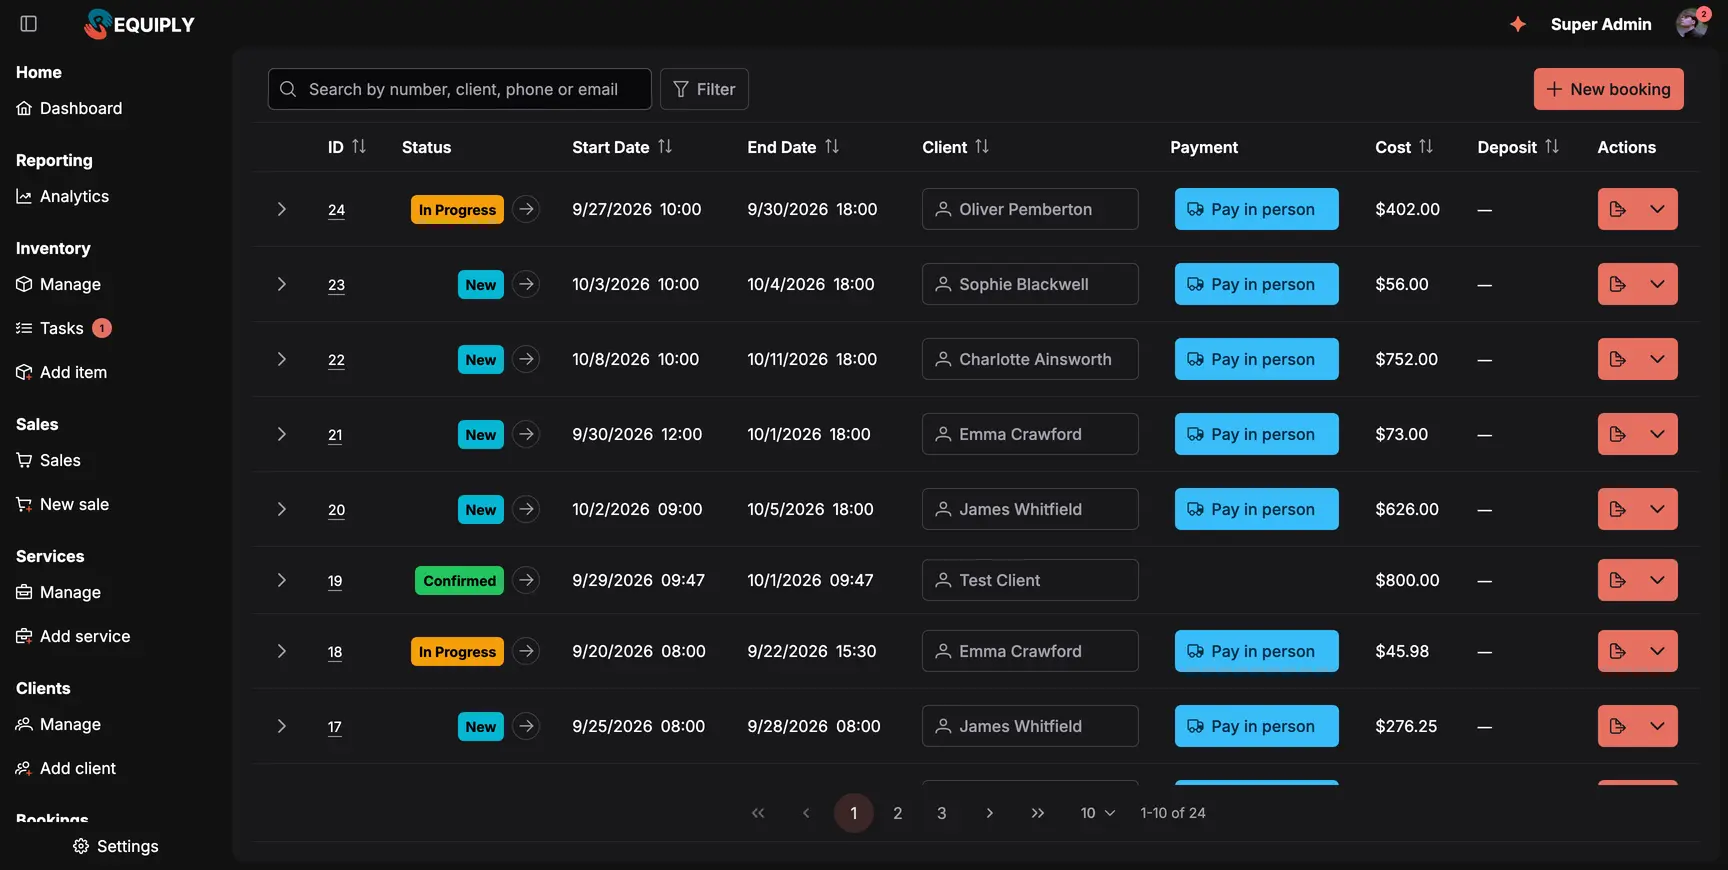Open New sale in sidebar
This screenshot has height=870, width=1728.
tap(62, 504)
